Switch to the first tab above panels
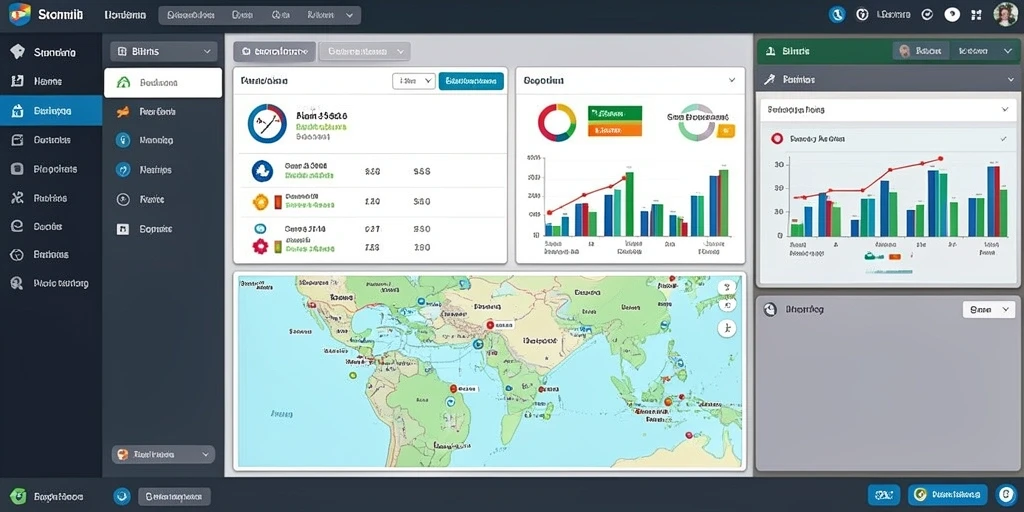This screenshot has width=1024, height=512. click(x=275, y=52)
